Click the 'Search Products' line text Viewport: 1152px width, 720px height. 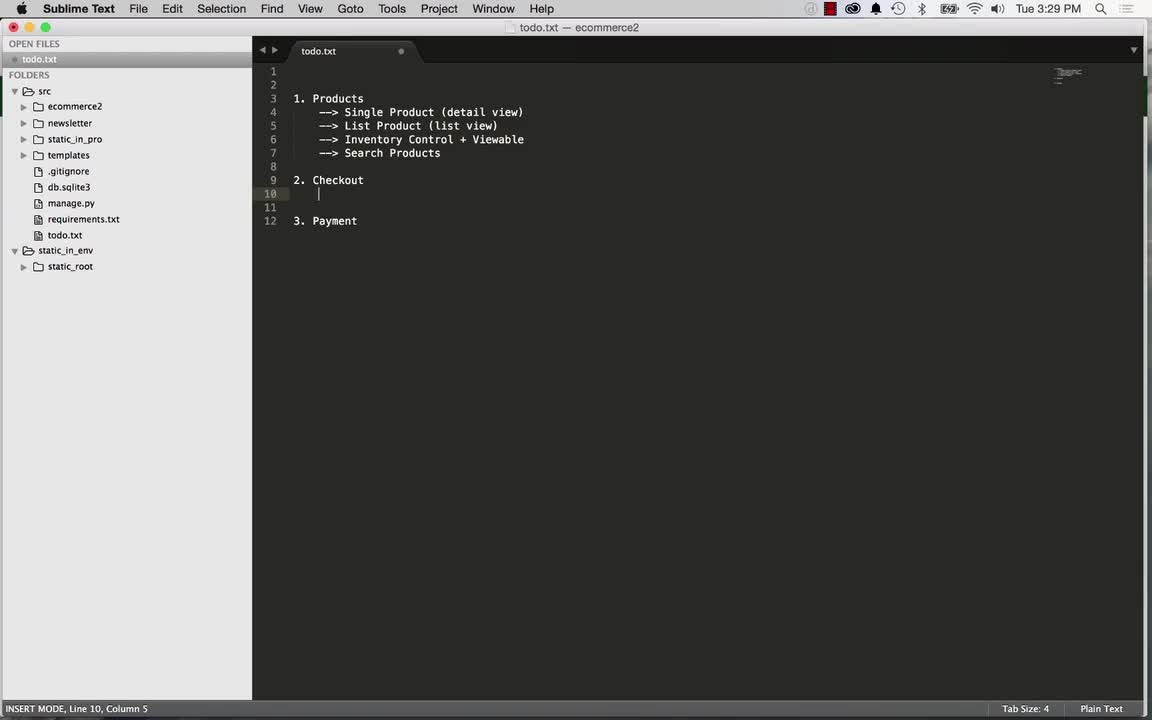click(x=392, y=154)
